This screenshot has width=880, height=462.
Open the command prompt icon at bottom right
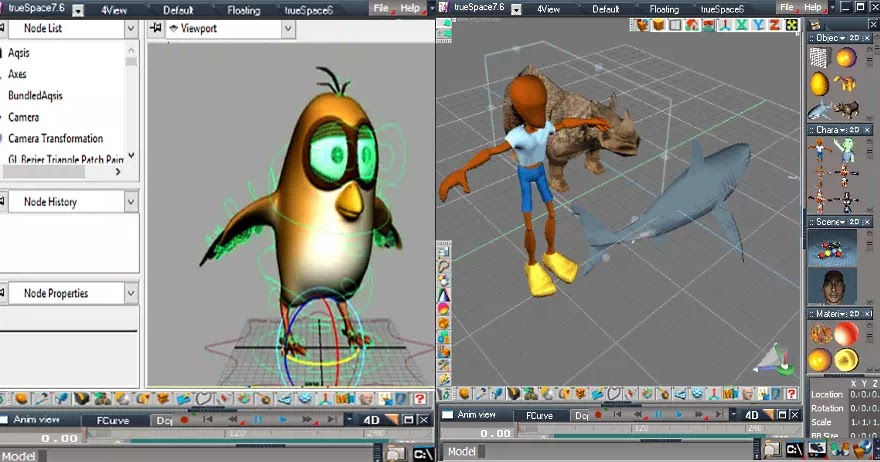(796, 451)
